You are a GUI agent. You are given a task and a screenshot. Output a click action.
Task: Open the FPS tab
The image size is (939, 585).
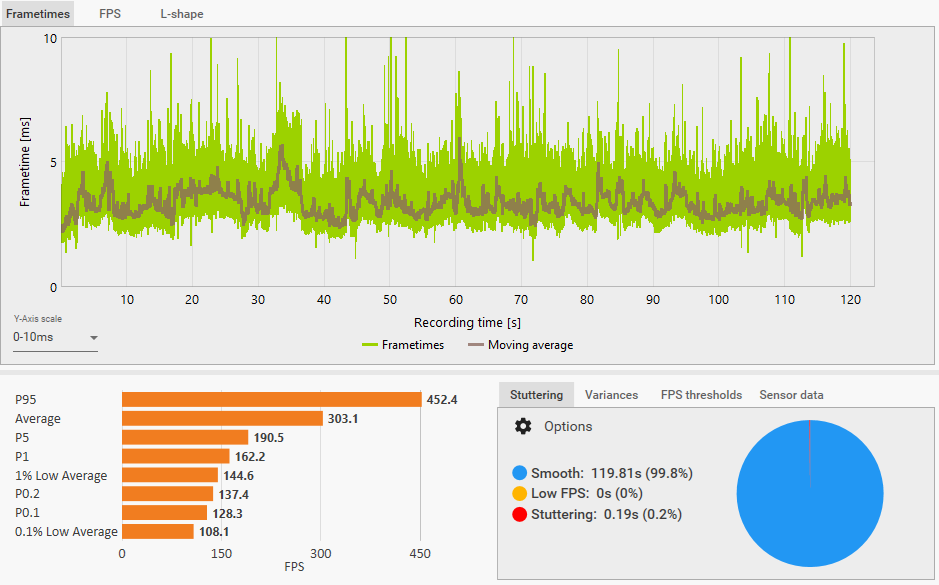pyautogui.click(x=110, y=13)
